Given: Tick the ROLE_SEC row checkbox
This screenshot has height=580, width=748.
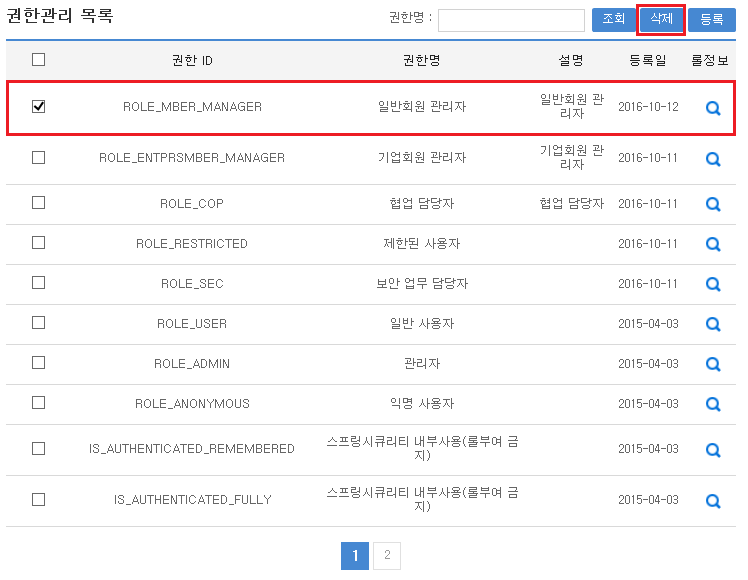Looking at the screenshot, I should 39,283.
